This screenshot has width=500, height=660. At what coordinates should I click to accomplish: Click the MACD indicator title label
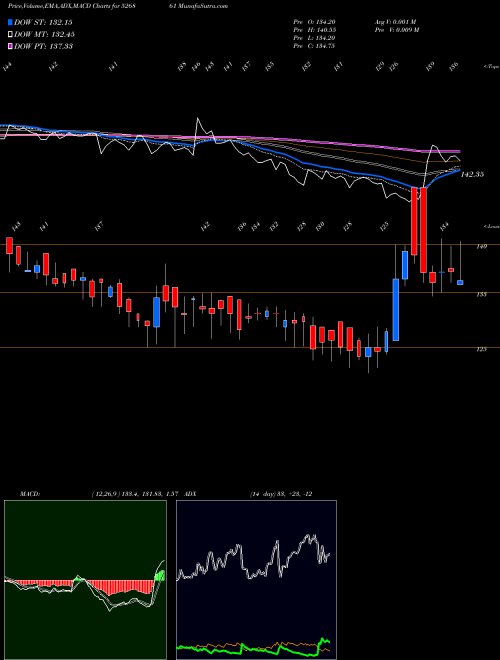point(29,493)
